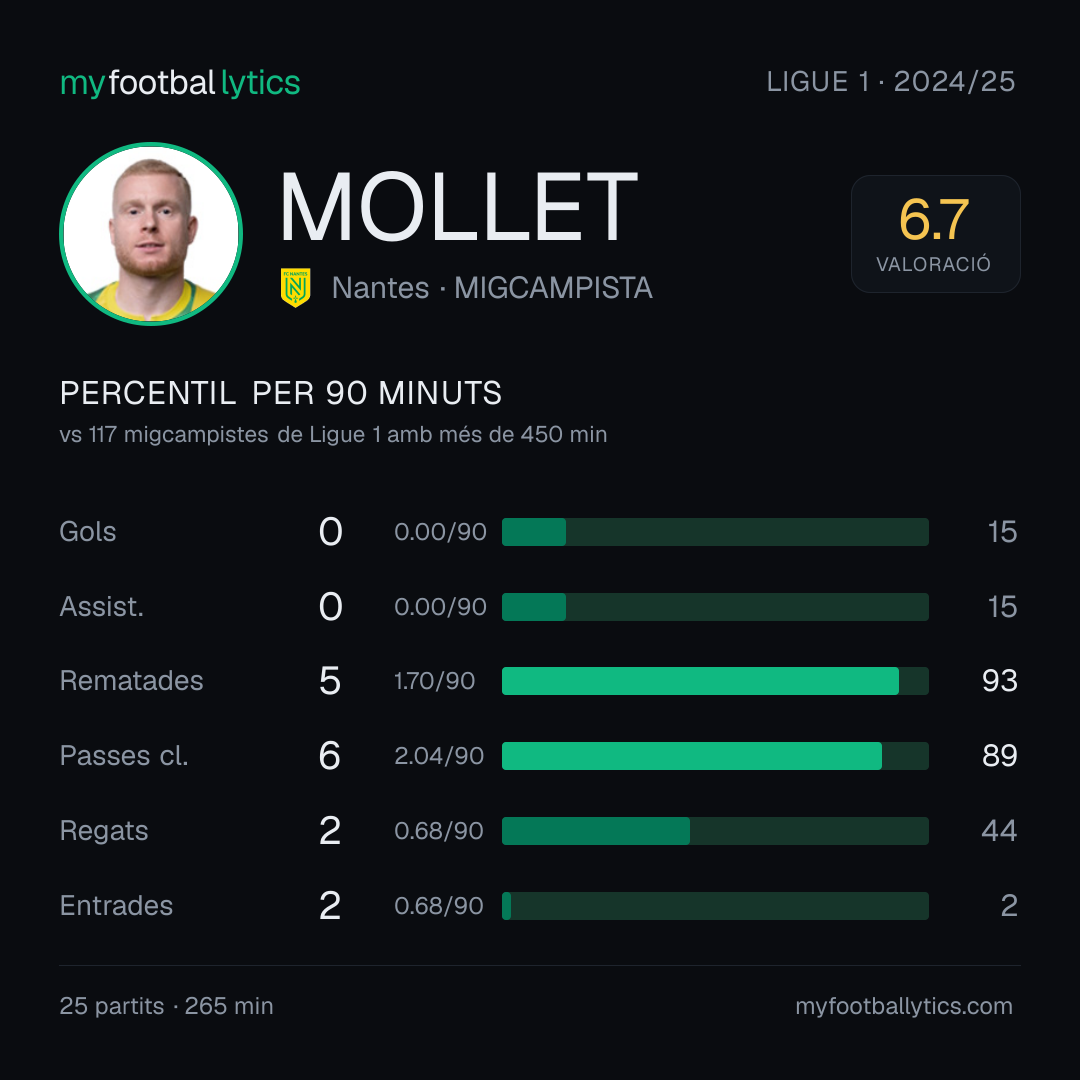The width and height of the screenshot is (1080, 1080).
Task: Click the myfootballytics logo
Action: [180, 83]
